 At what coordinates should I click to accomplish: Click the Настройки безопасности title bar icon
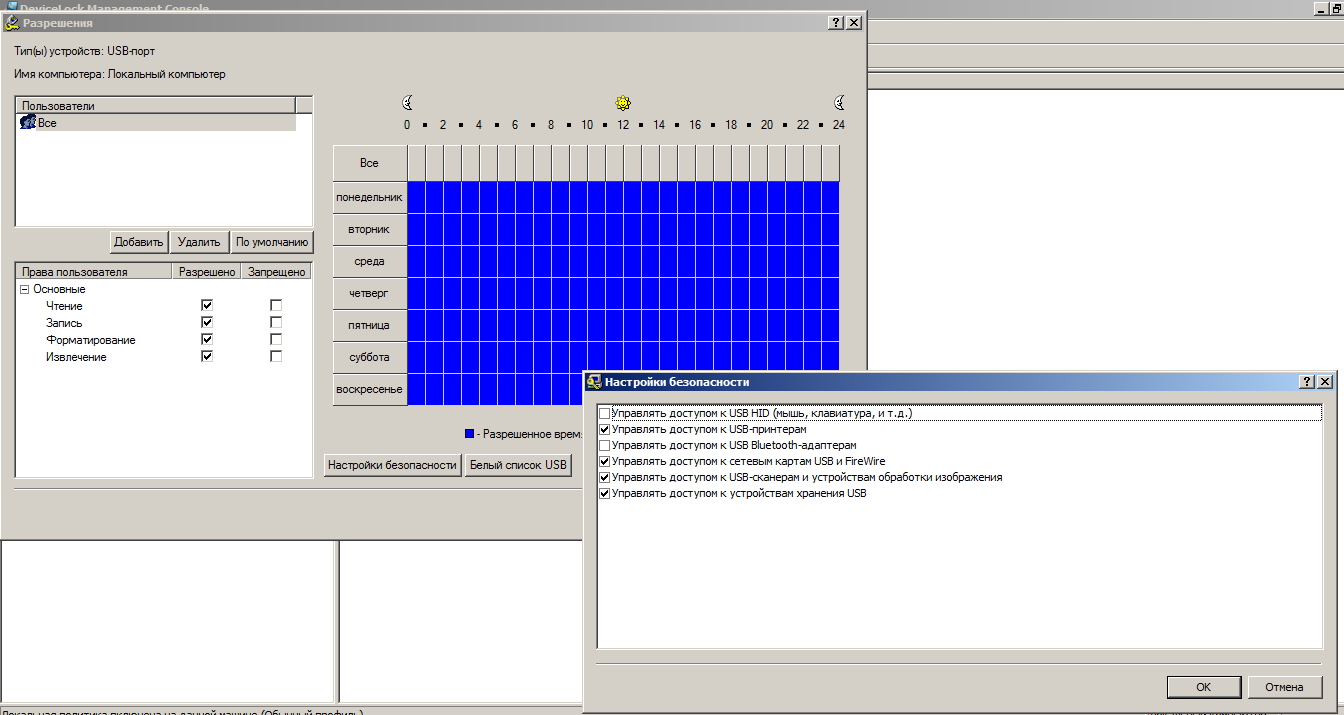(x=594, y=382)
